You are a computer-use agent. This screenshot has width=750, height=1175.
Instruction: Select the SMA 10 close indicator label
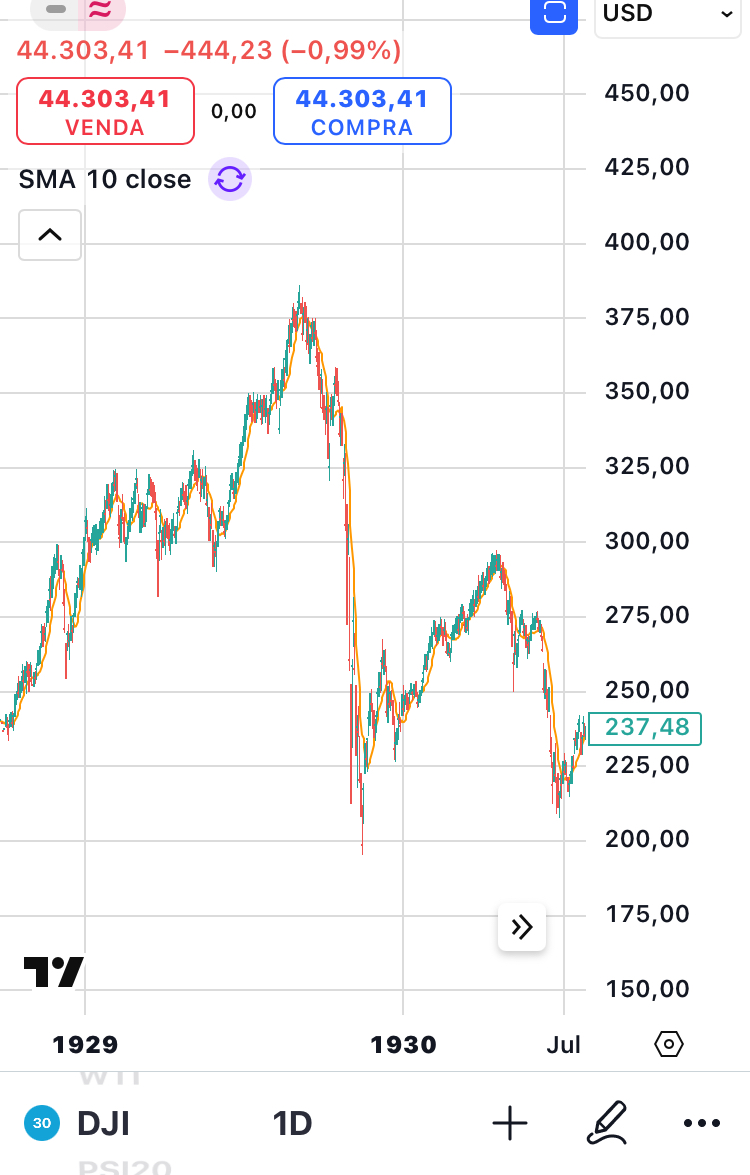[105, 180]
